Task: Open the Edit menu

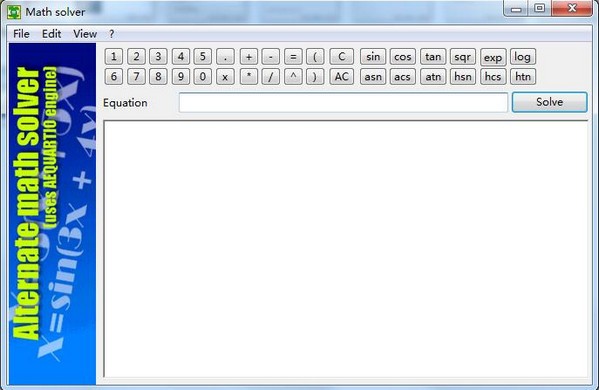Action: click(51, 34)
